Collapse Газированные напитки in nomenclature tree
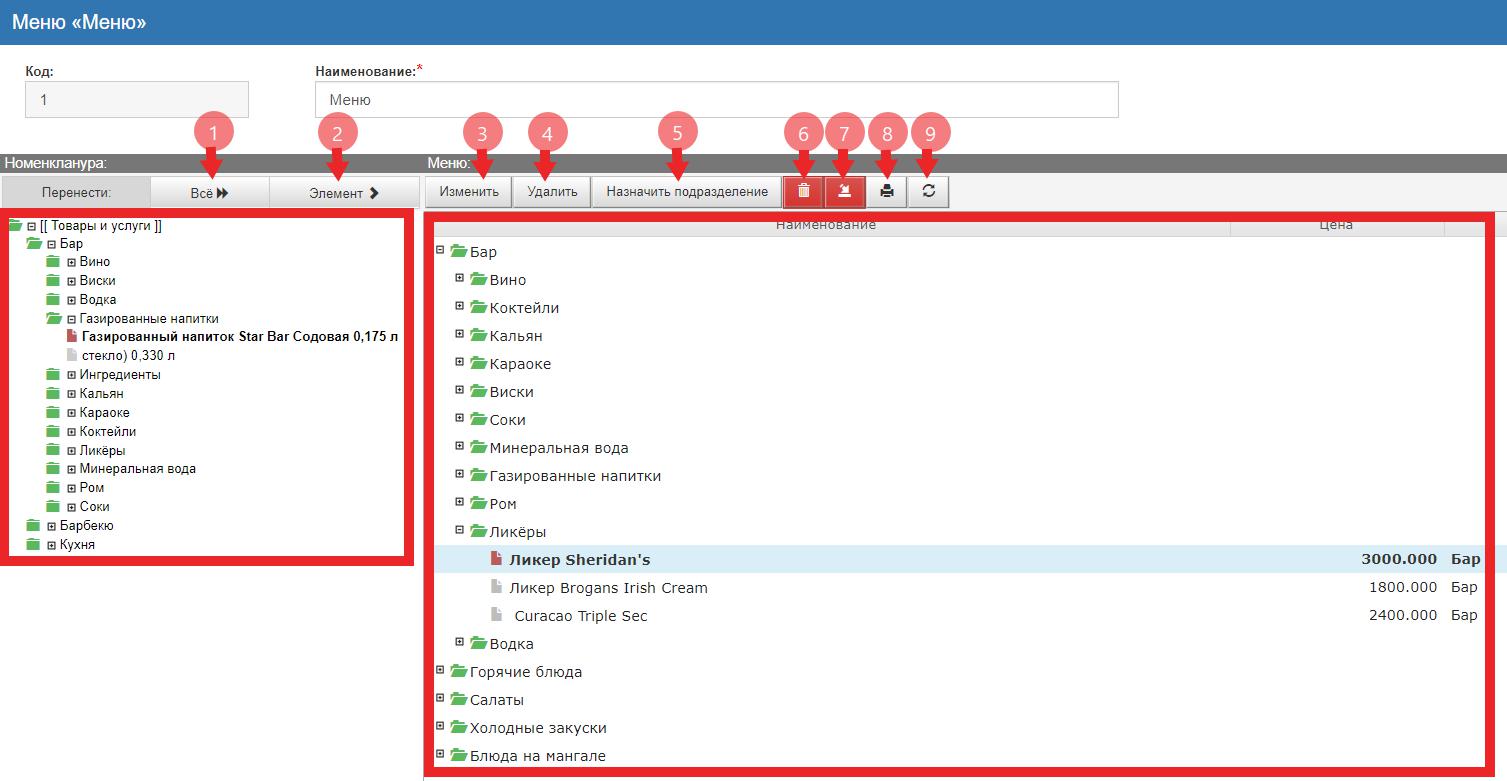The width and height of the screenshot is (1507, 781). tap(71, 319)
